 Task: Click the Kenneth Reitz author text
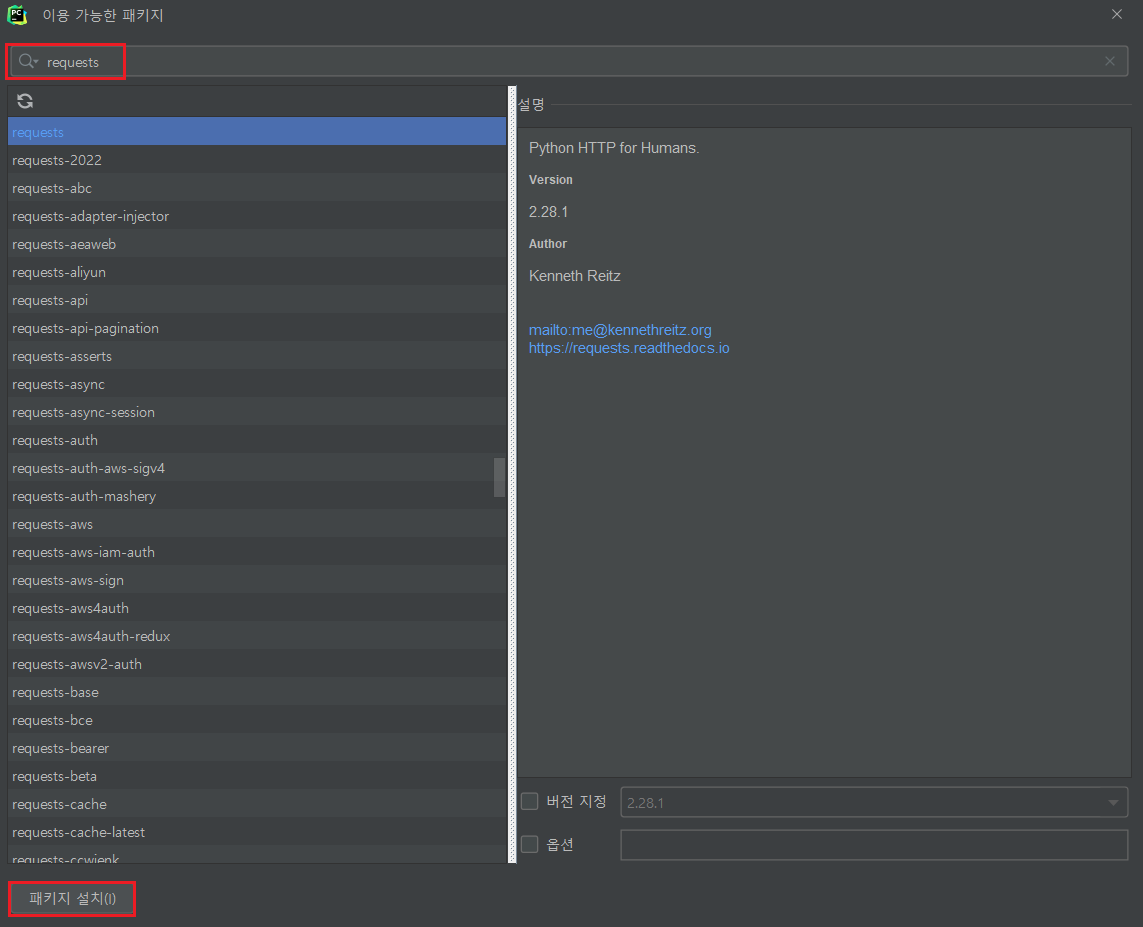coord(574,276)
